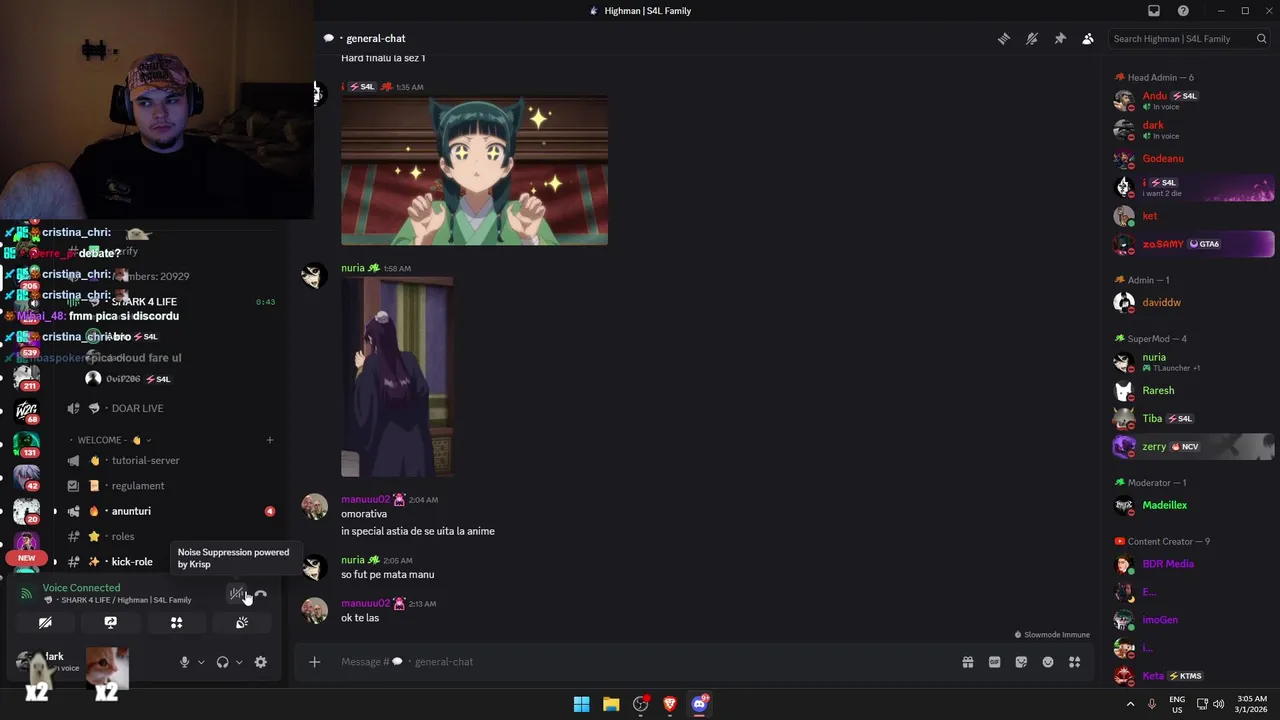Open apps launcher in message bar
This screenshot has width=1280, height=720.
click(x=1075, y=662)
